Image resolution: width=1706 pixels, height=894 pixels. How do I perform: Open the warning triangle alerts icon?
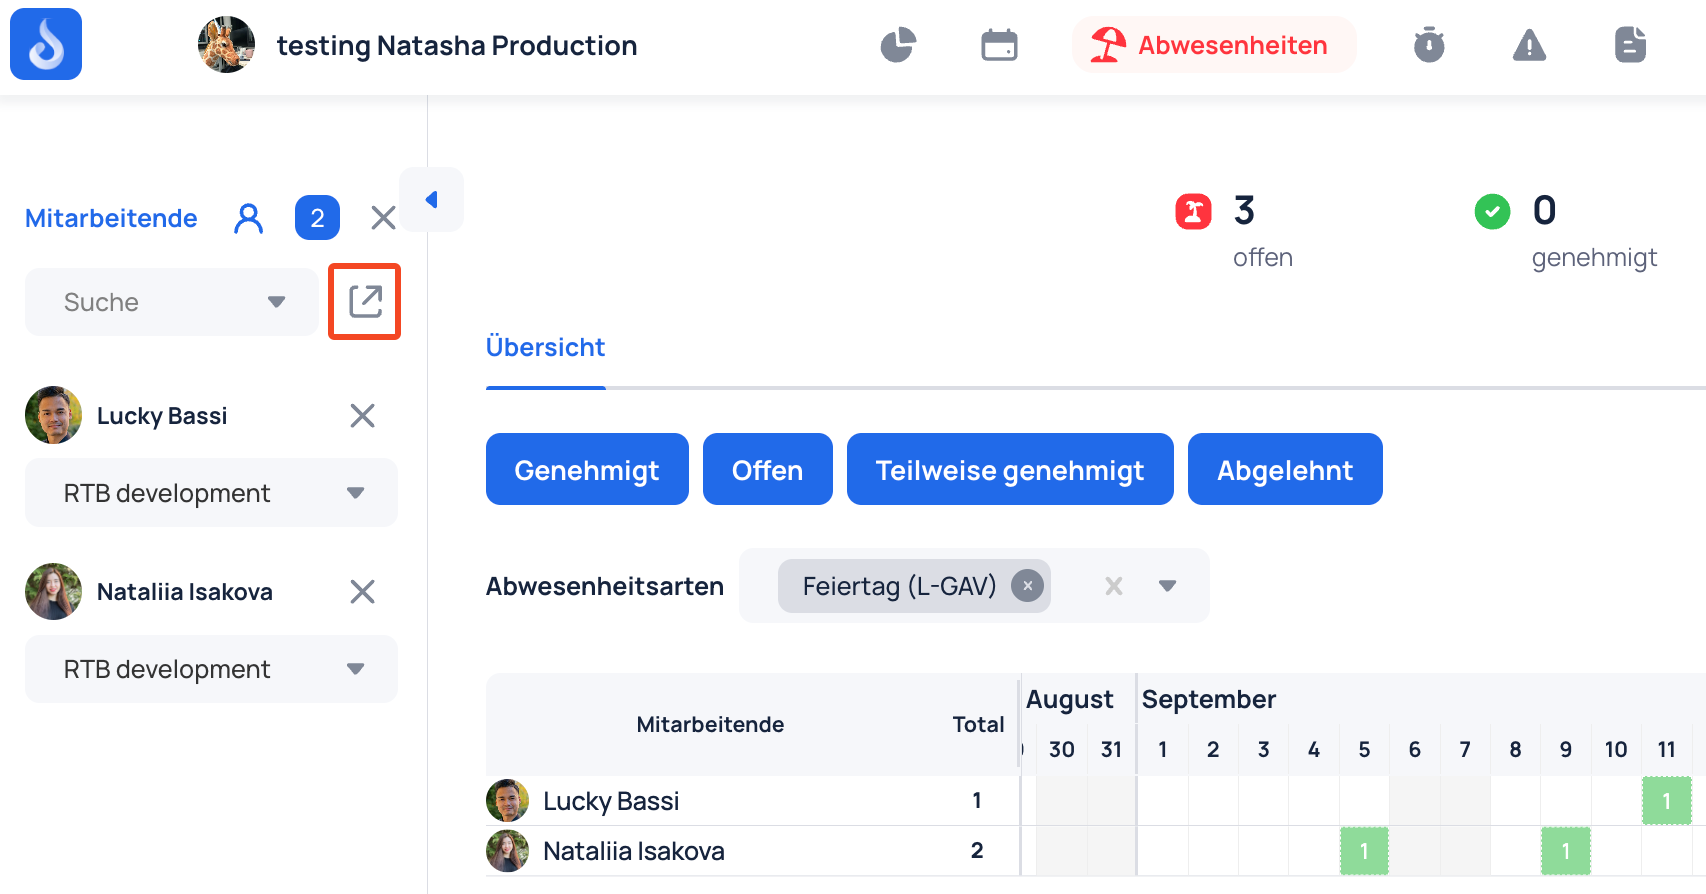click(x=1529, y=45)
